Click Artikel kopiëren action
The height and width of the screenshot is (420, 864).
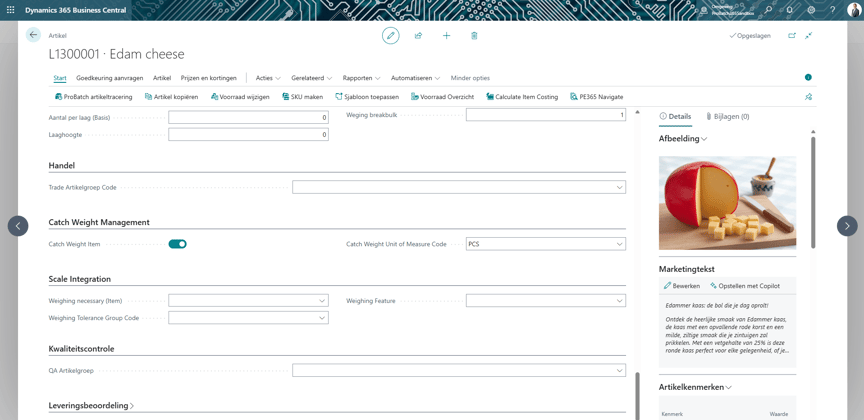pyautogui.click(x=171, y=96)
